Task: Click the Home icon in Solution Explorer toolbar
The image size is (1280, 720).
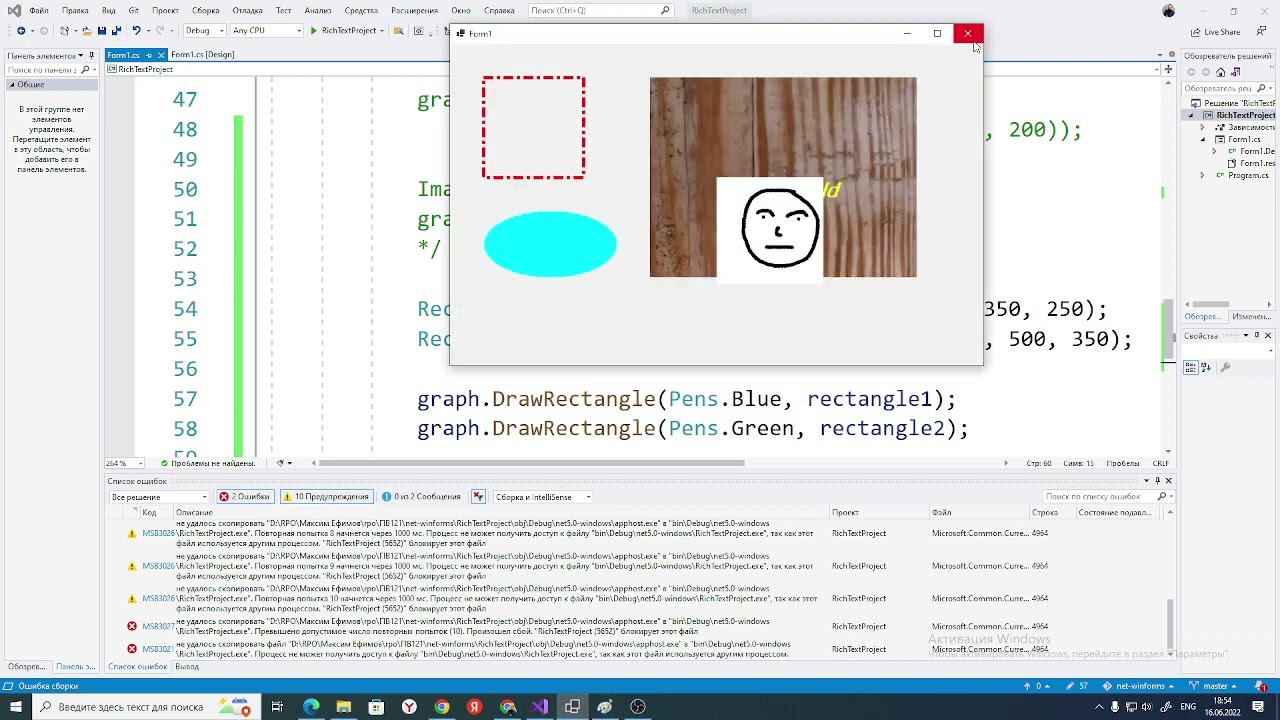Action: pos(1220,72)
